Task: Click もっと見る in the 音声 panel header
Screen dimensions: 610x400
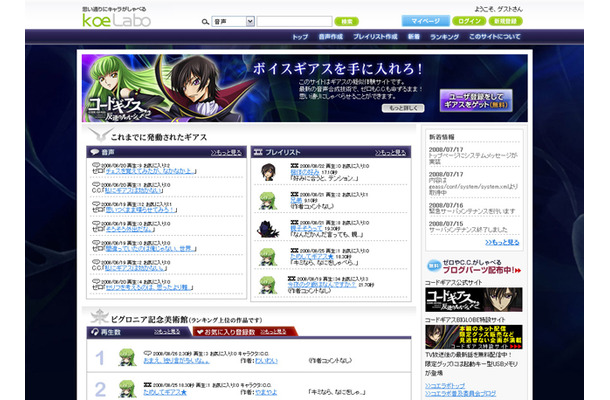Action: [226, 153]
